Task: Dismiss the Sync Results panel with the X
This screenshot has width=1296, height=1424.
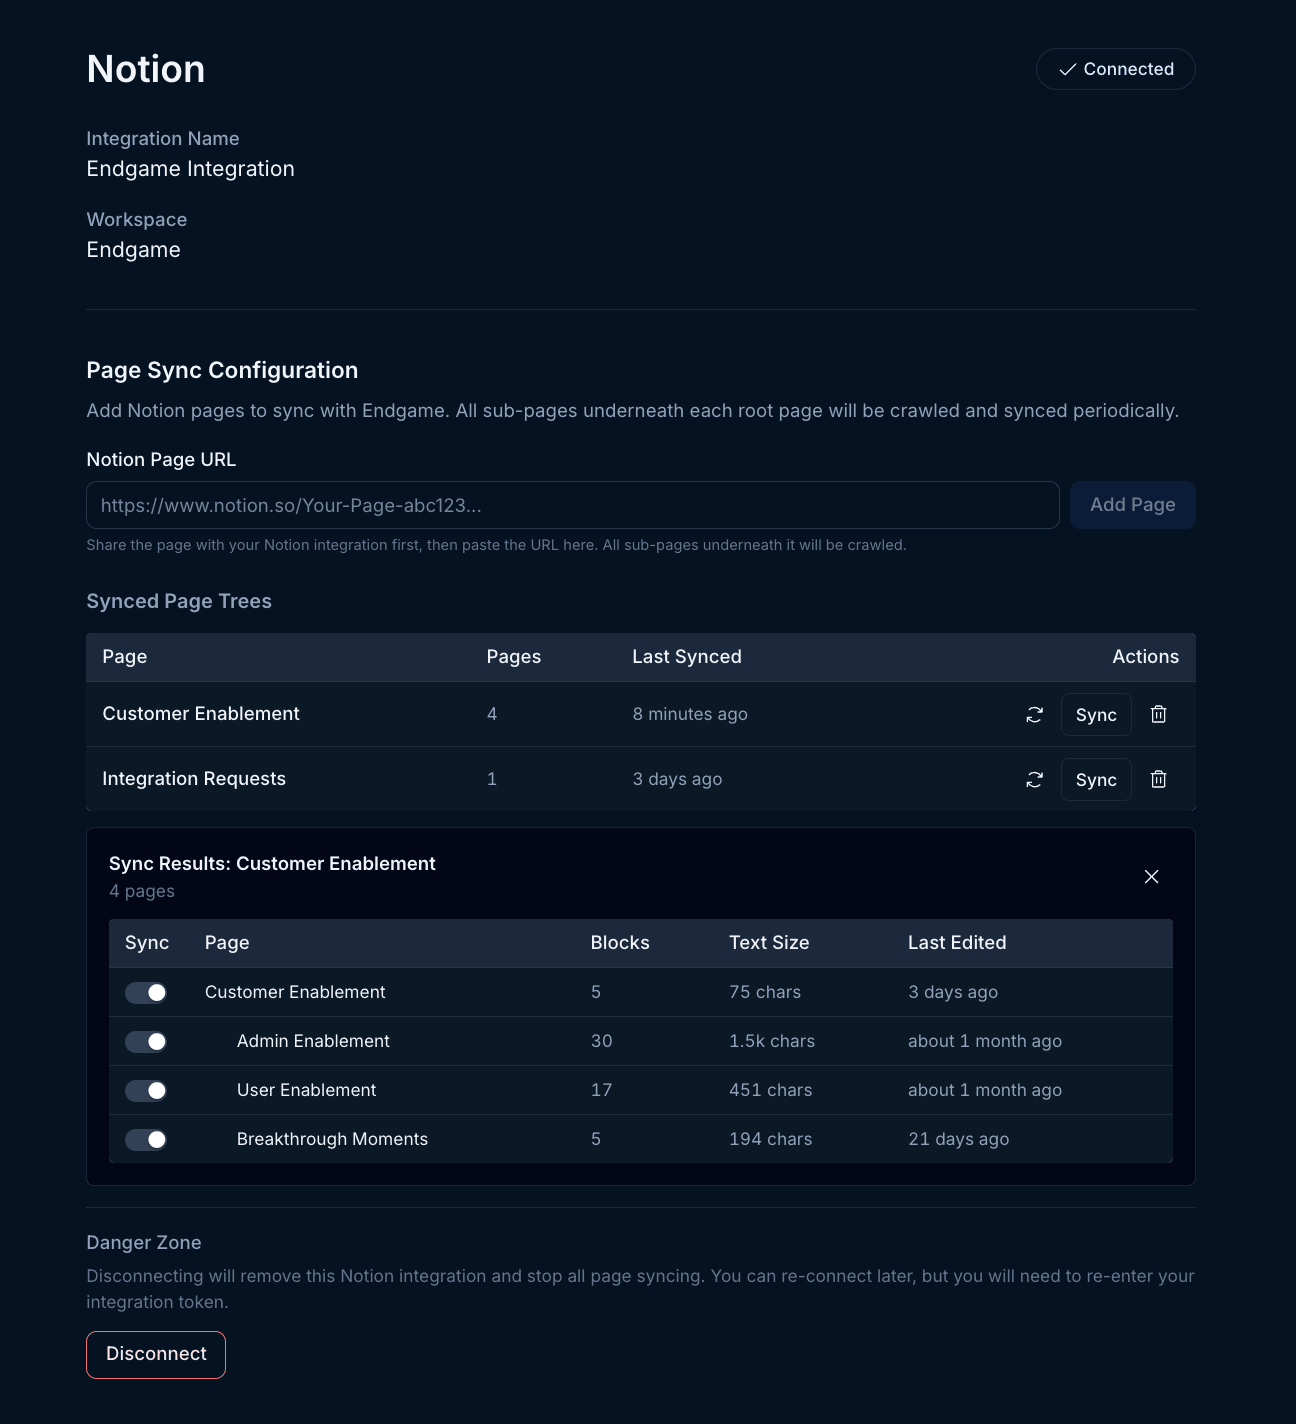Action: tap(1151, 876)
